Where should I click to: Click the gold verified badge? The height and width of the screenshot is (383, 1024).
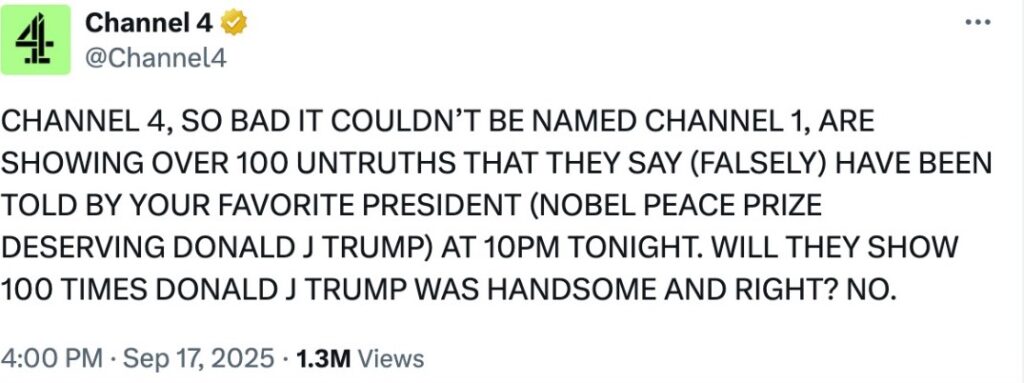(234, 24)
